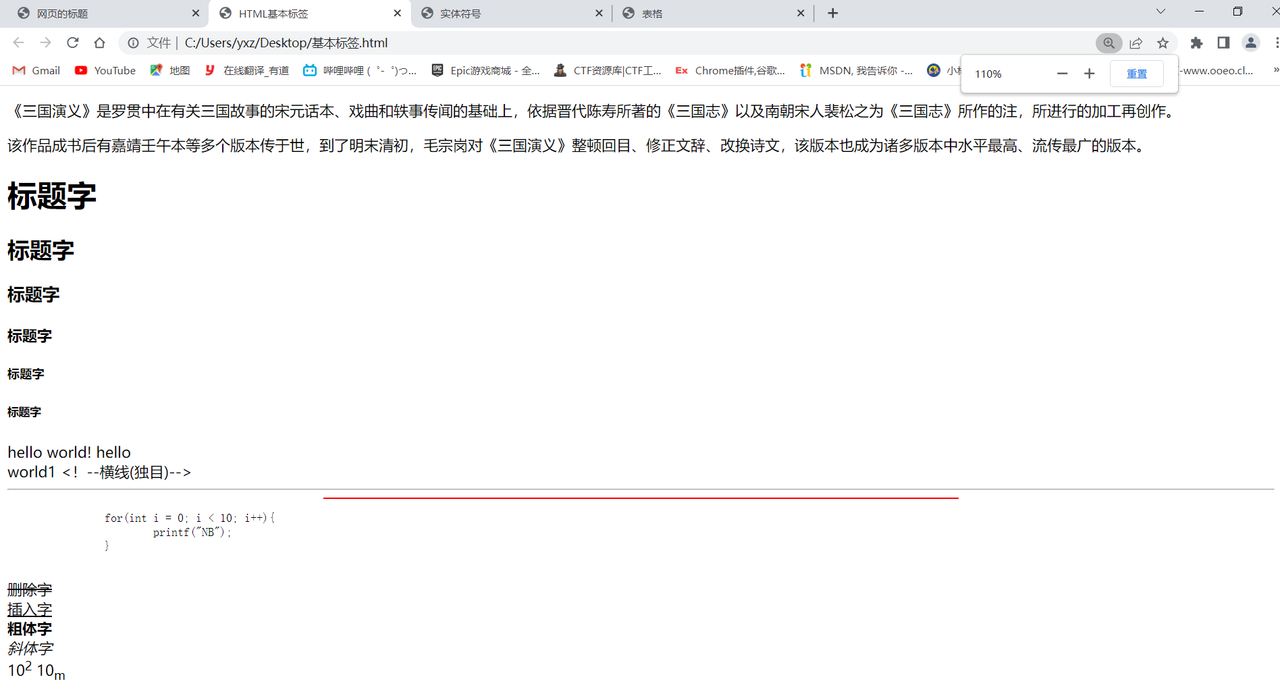Screen dimensions: 1280x690
Task: Open the 哔哩哔哩 bookmark
Action: click(x=360, y=71)
